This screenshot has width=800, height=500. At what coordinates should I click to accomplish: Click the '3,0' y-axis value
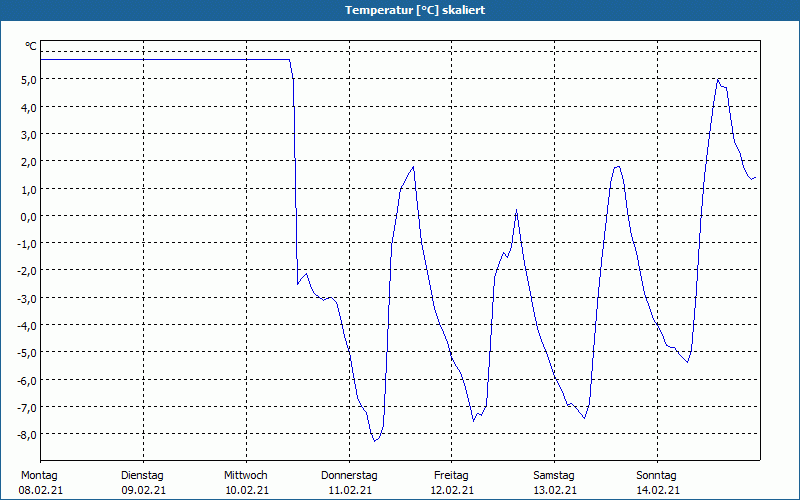click(x=29, y=134)
